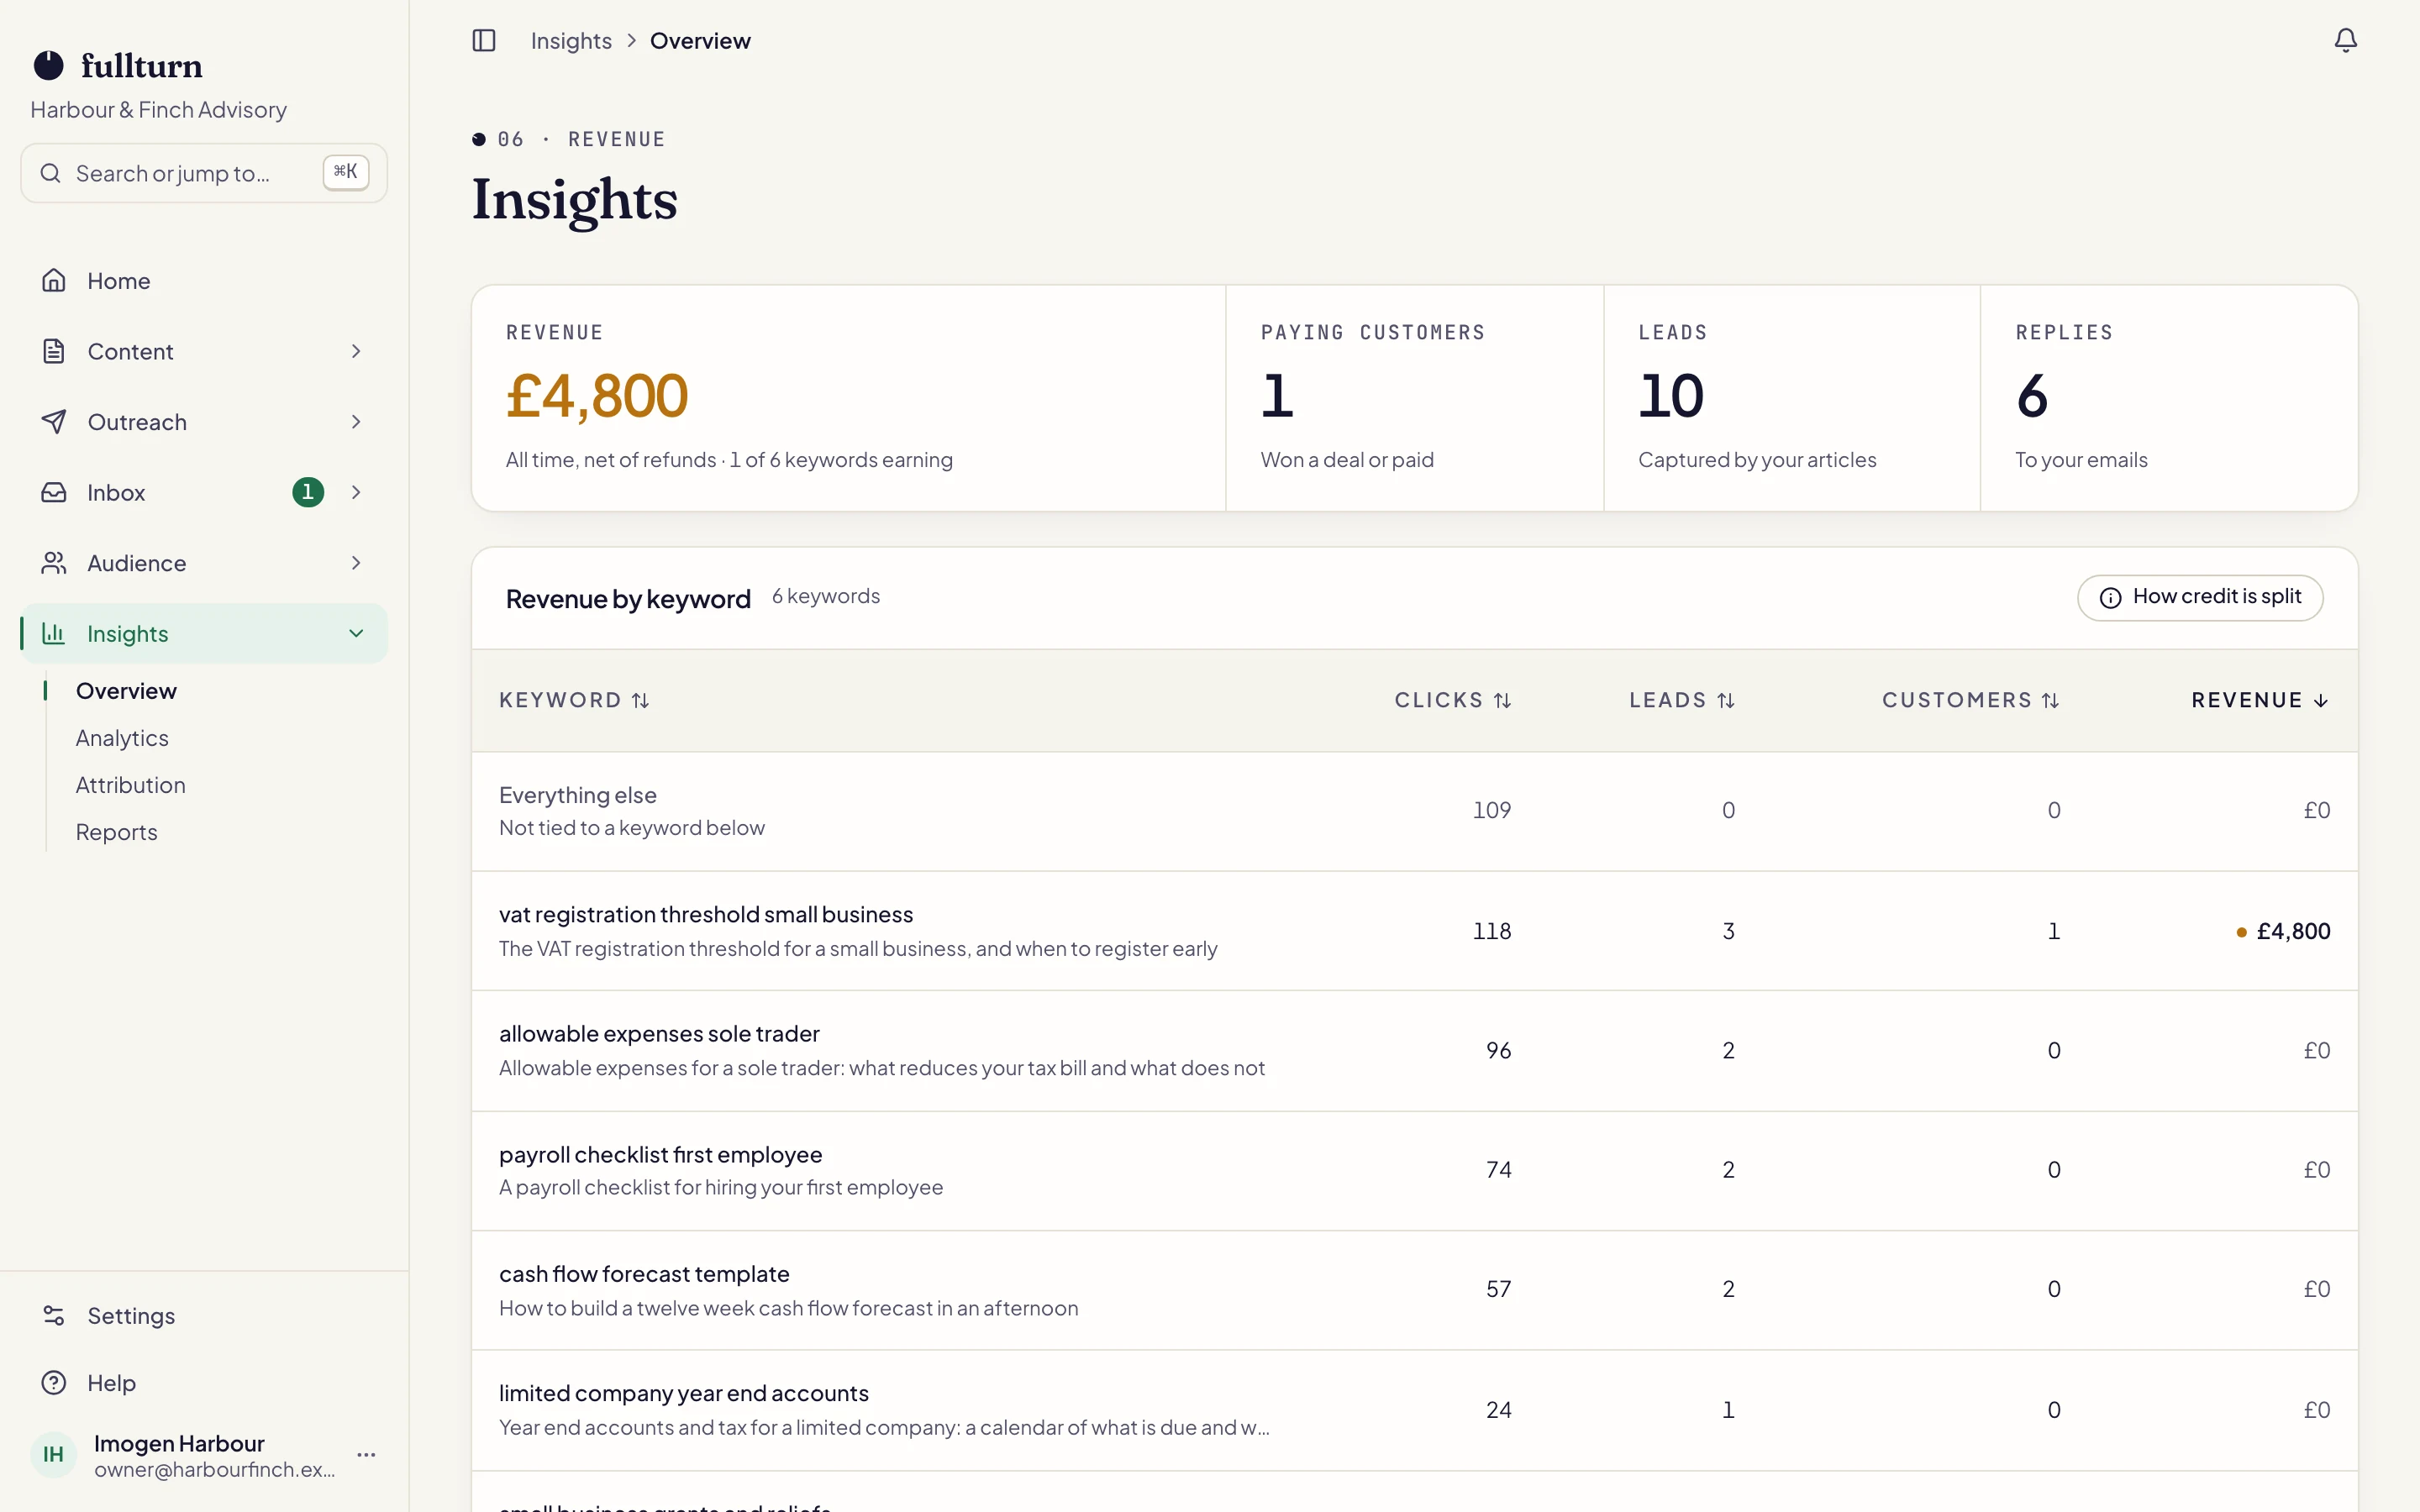
Task: Click the Replies summary card value 6
Action: (x=2032, y=395)
